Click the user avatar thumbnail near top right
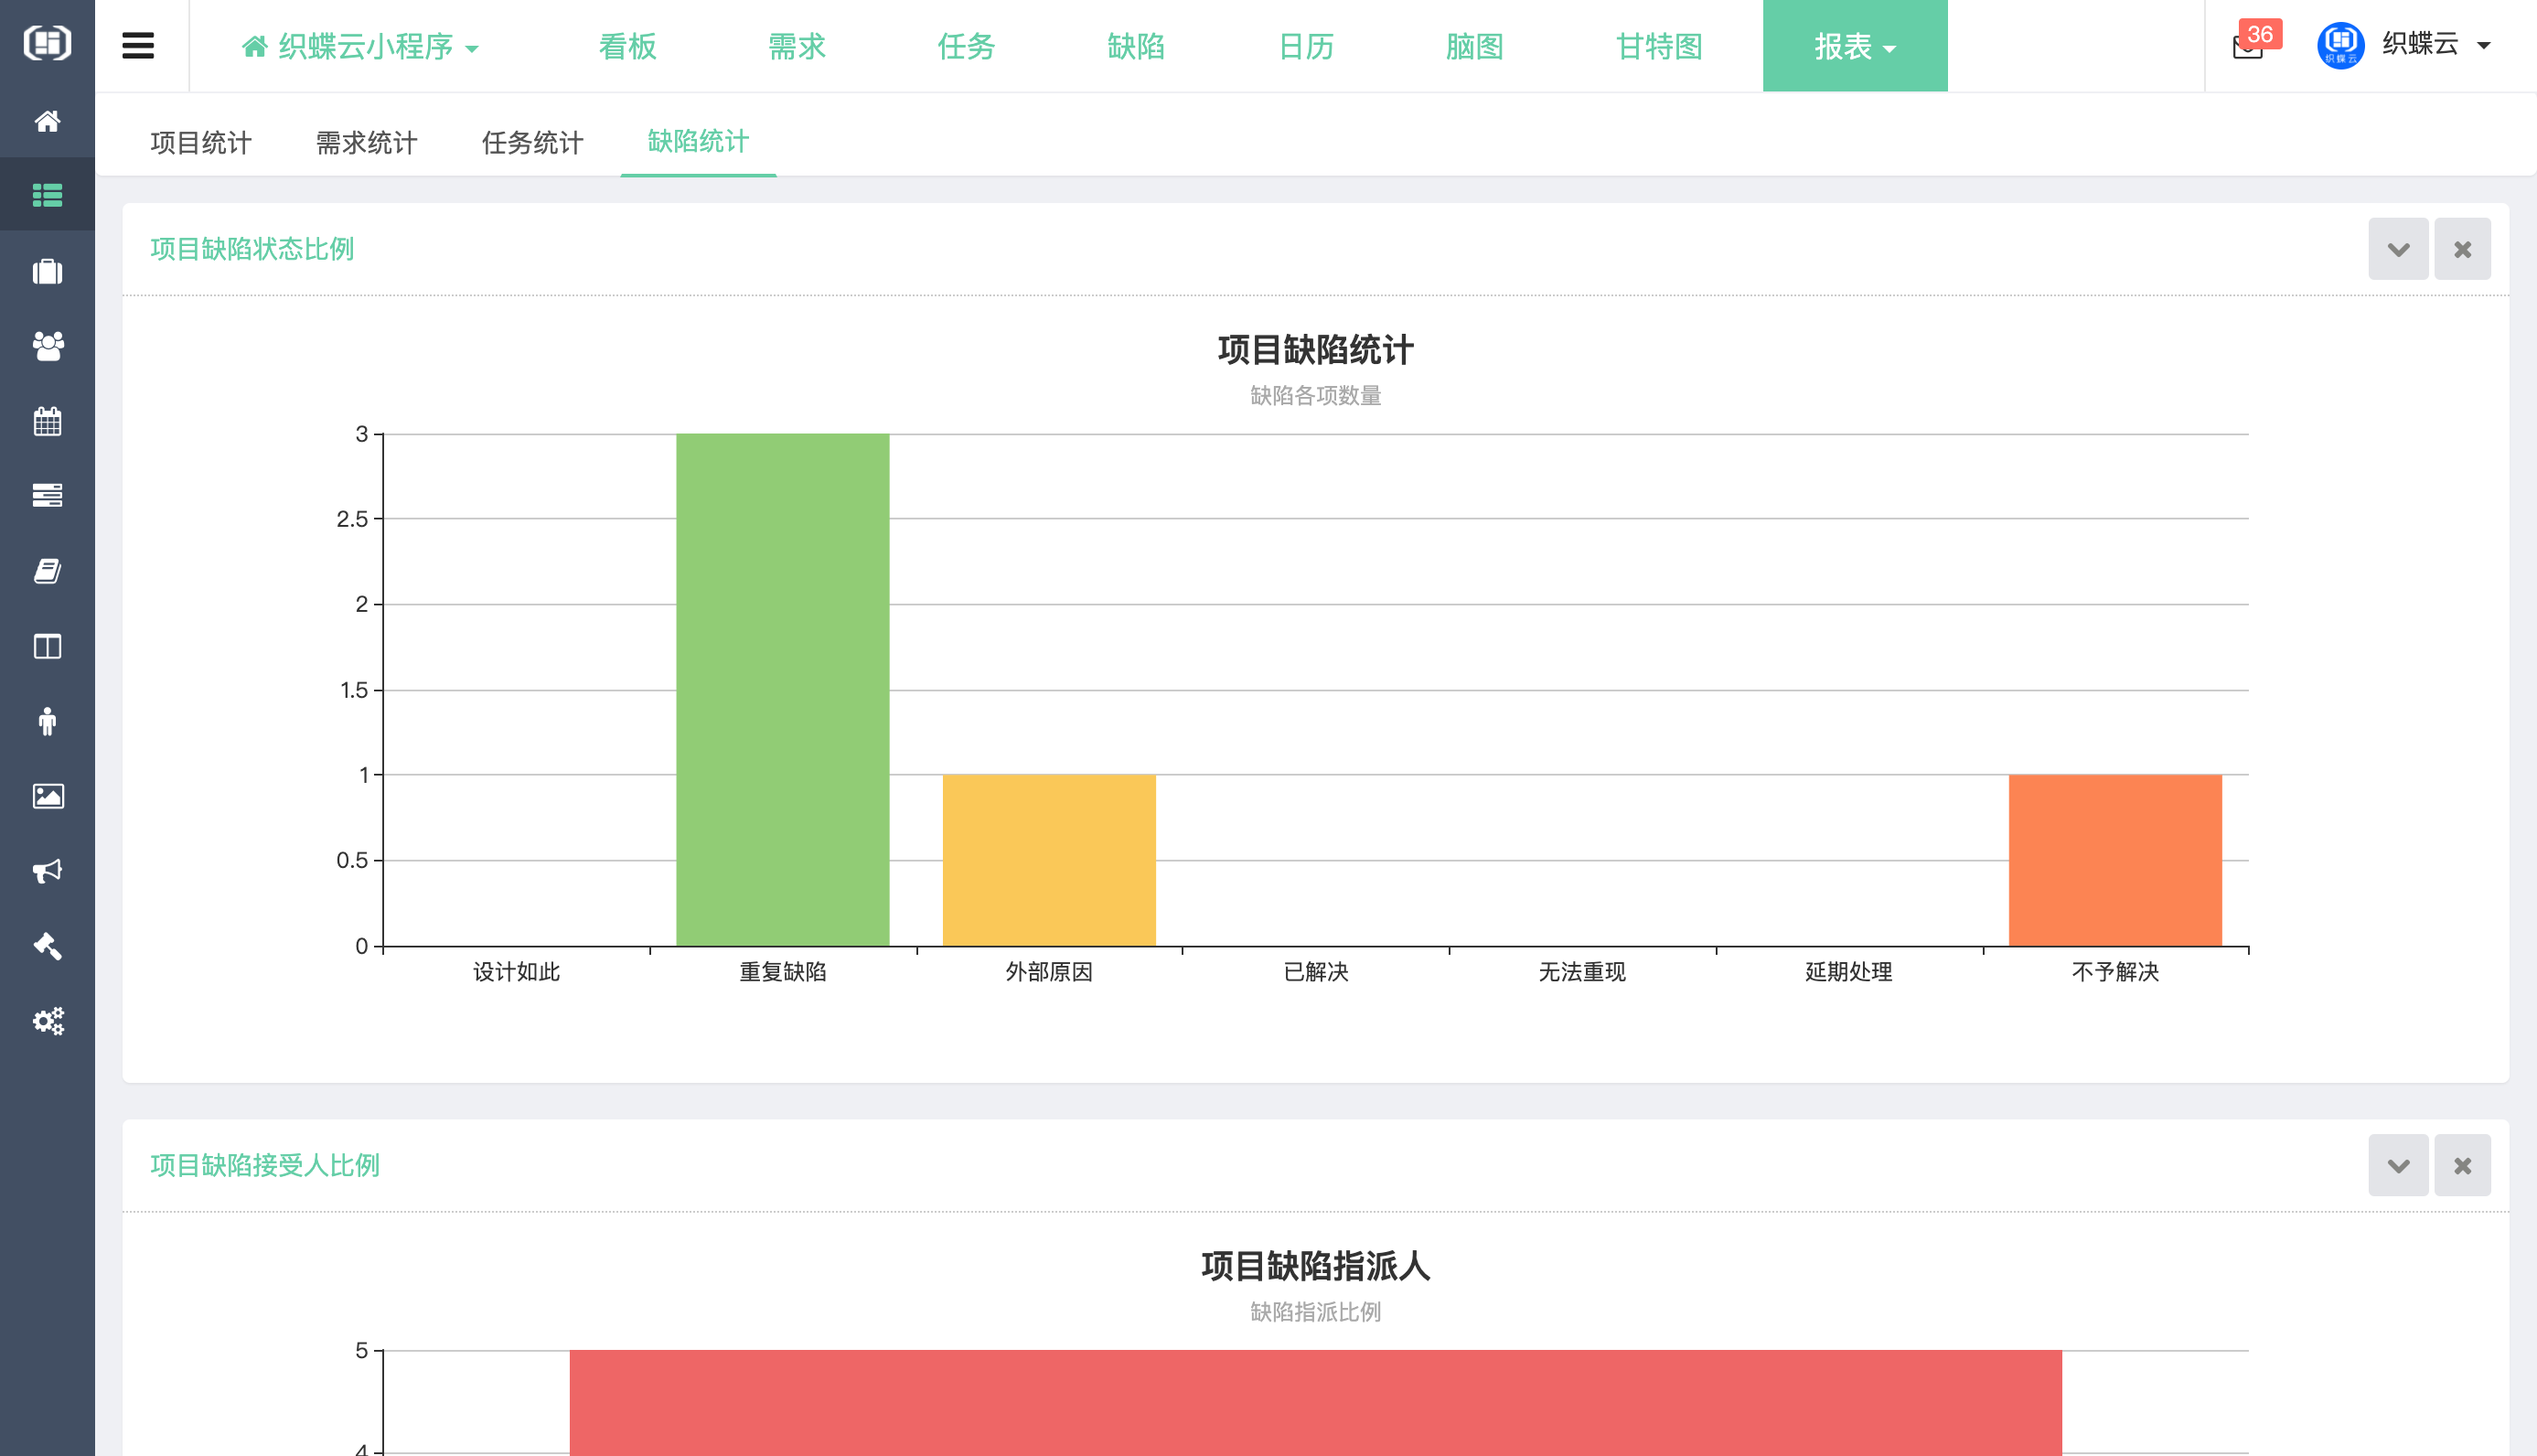This screenshot has height=1456, width=2537. pyautogui.click(x=2339, y=45)
